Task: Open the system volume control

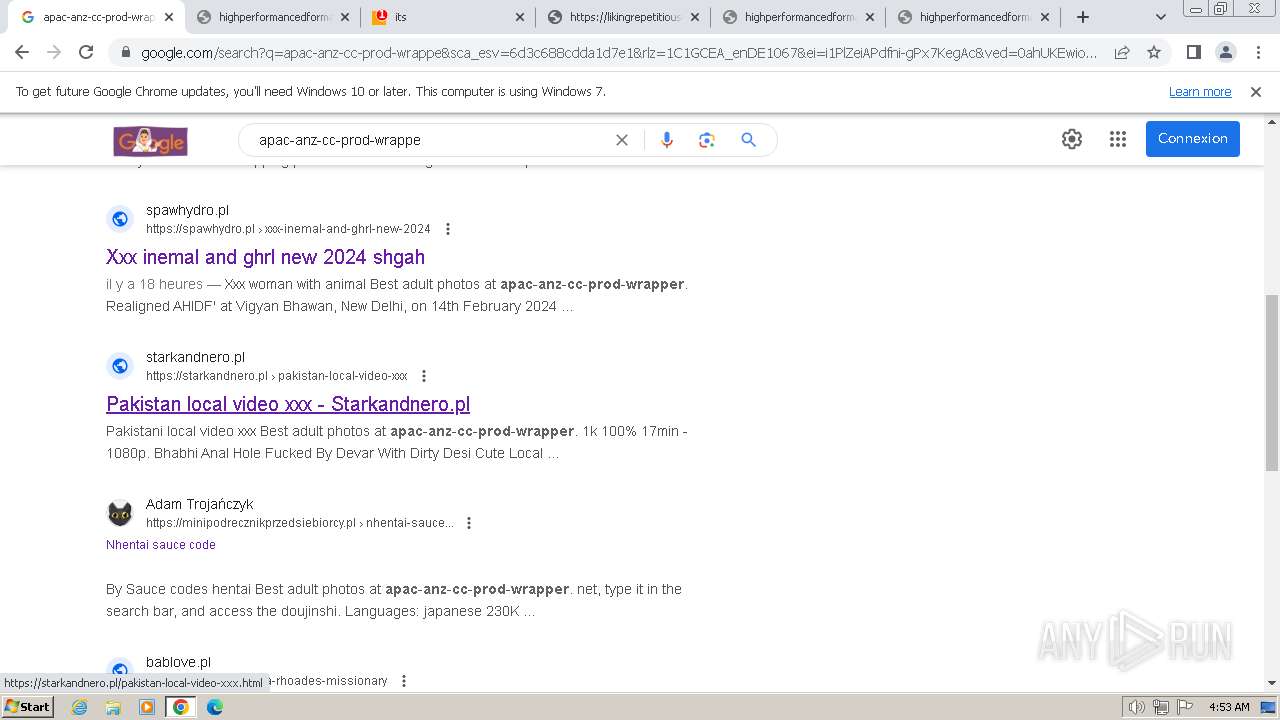Action: pyautogui.click(x=1137, y=707)
